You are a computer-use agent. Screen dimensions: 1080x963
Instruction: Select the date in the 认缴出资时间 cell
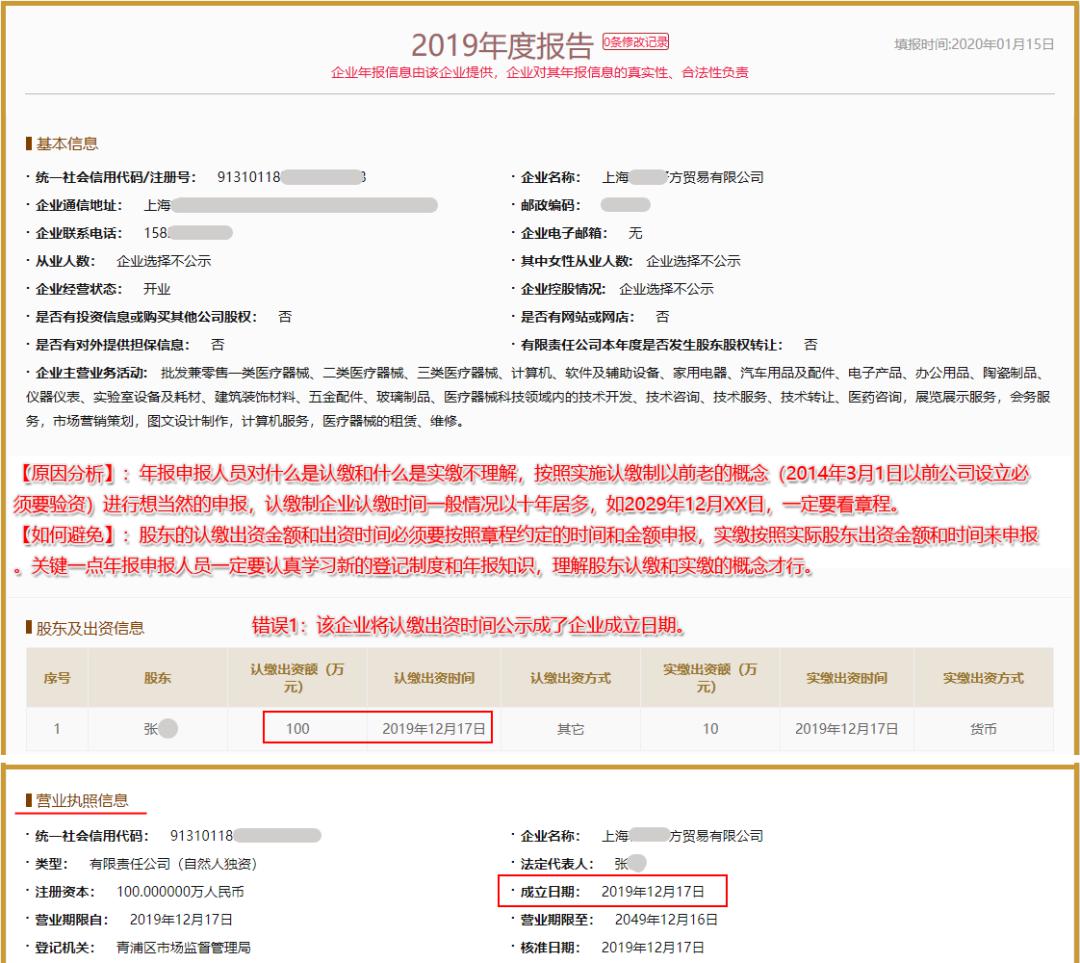click(x=434, y=729)
